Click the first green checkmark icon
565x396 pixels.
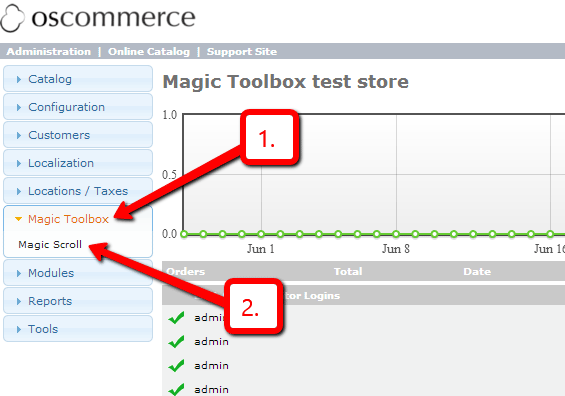point(176,317)
